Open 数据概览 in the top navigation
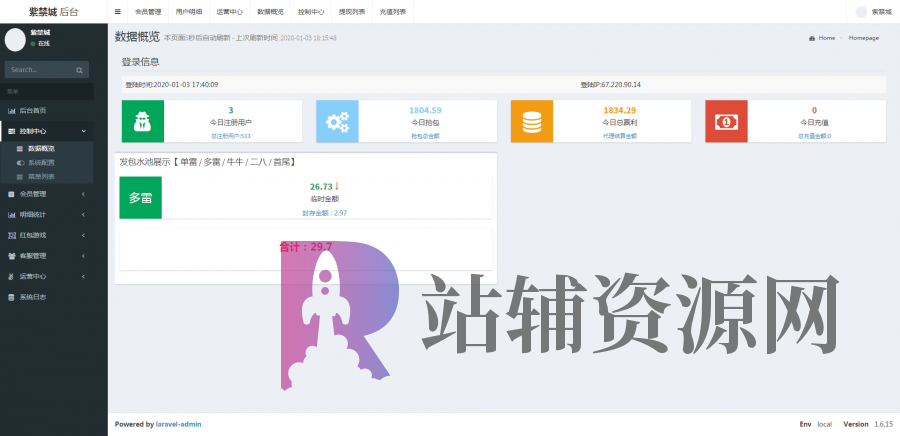This screenshot has height=436, width=900. pyautogui.click(x=270, y=11)
